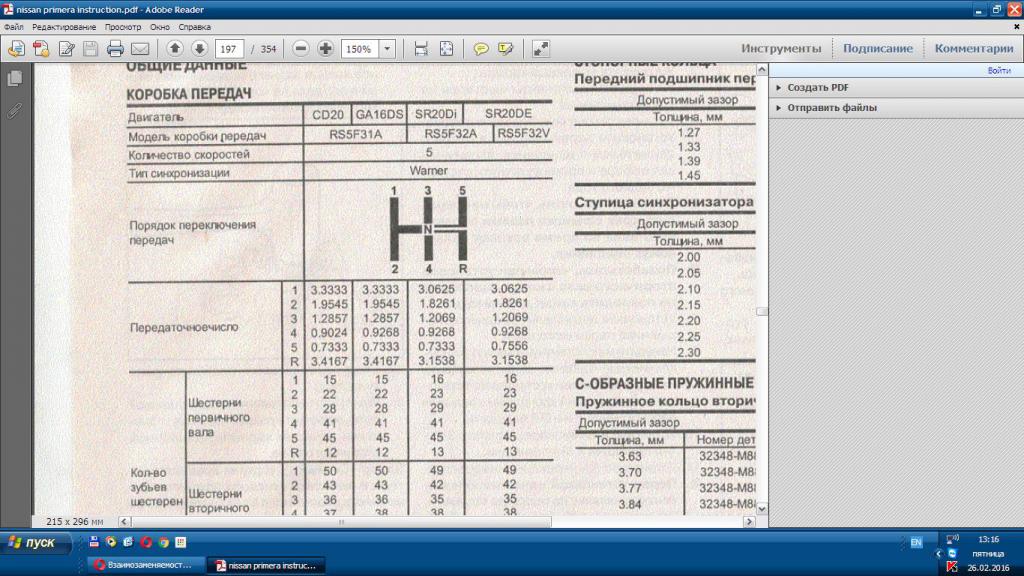Switch to the Инструменты pane

coord(781,48)
